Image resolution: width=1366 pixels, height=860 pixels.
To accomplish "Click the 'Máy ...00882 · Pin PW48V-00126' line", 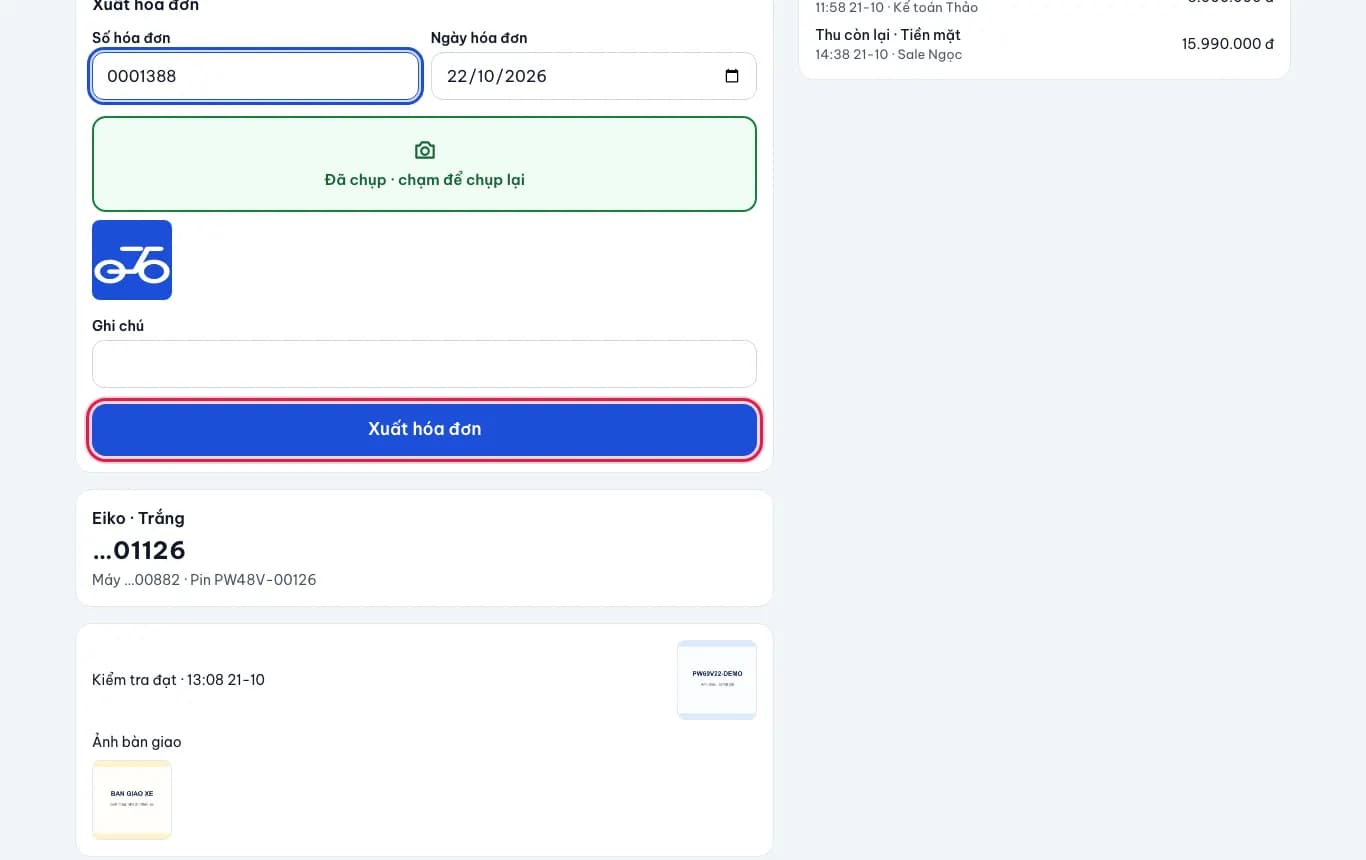I will 204,580.
